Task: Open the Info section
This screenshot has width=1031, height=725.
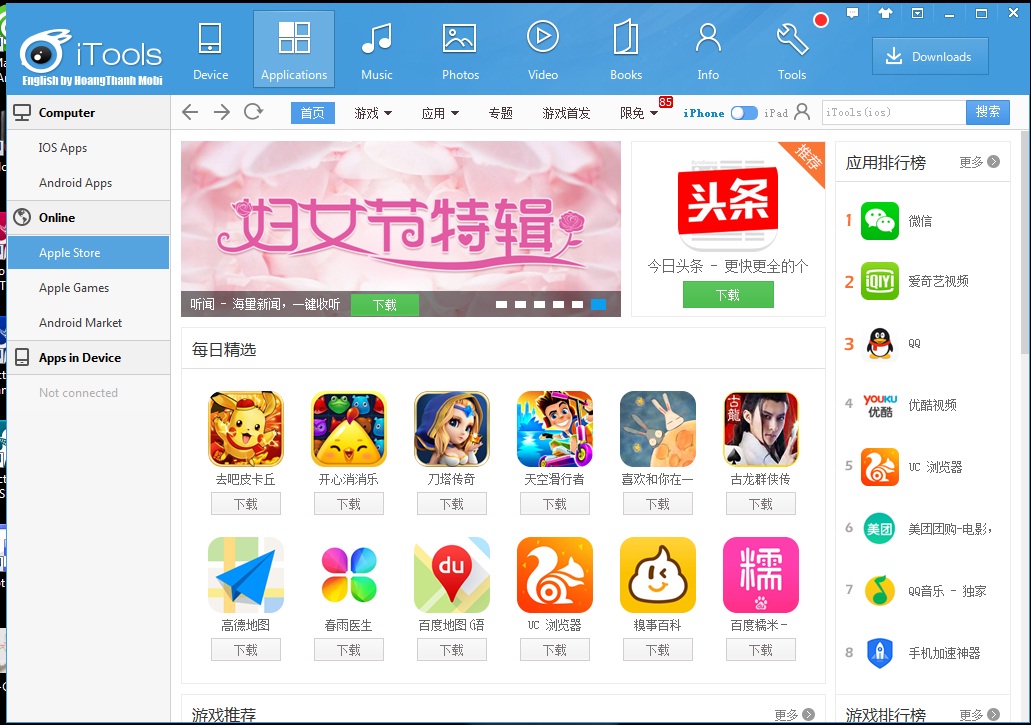Action: point(708,50)
